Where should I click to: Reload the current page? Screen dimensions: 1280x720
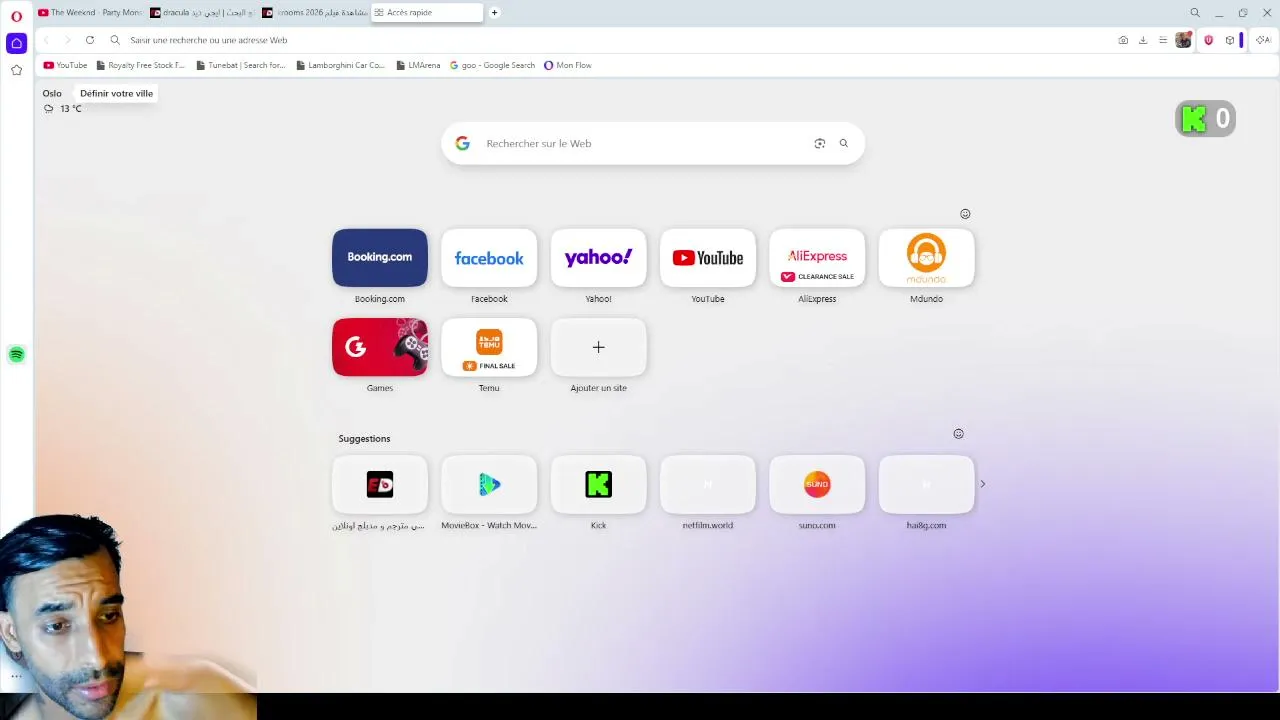pyautogui.click(x=90, y=40)
